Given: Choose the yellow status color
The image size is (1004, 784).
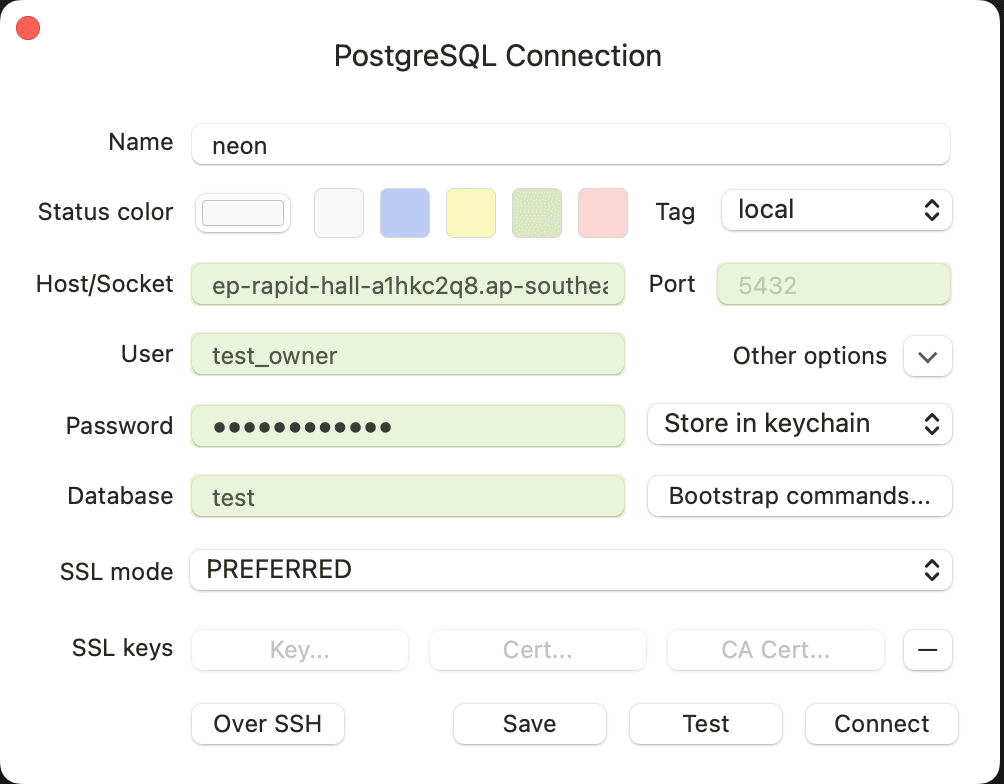Looking at the screenshot, I should point(471,213).
